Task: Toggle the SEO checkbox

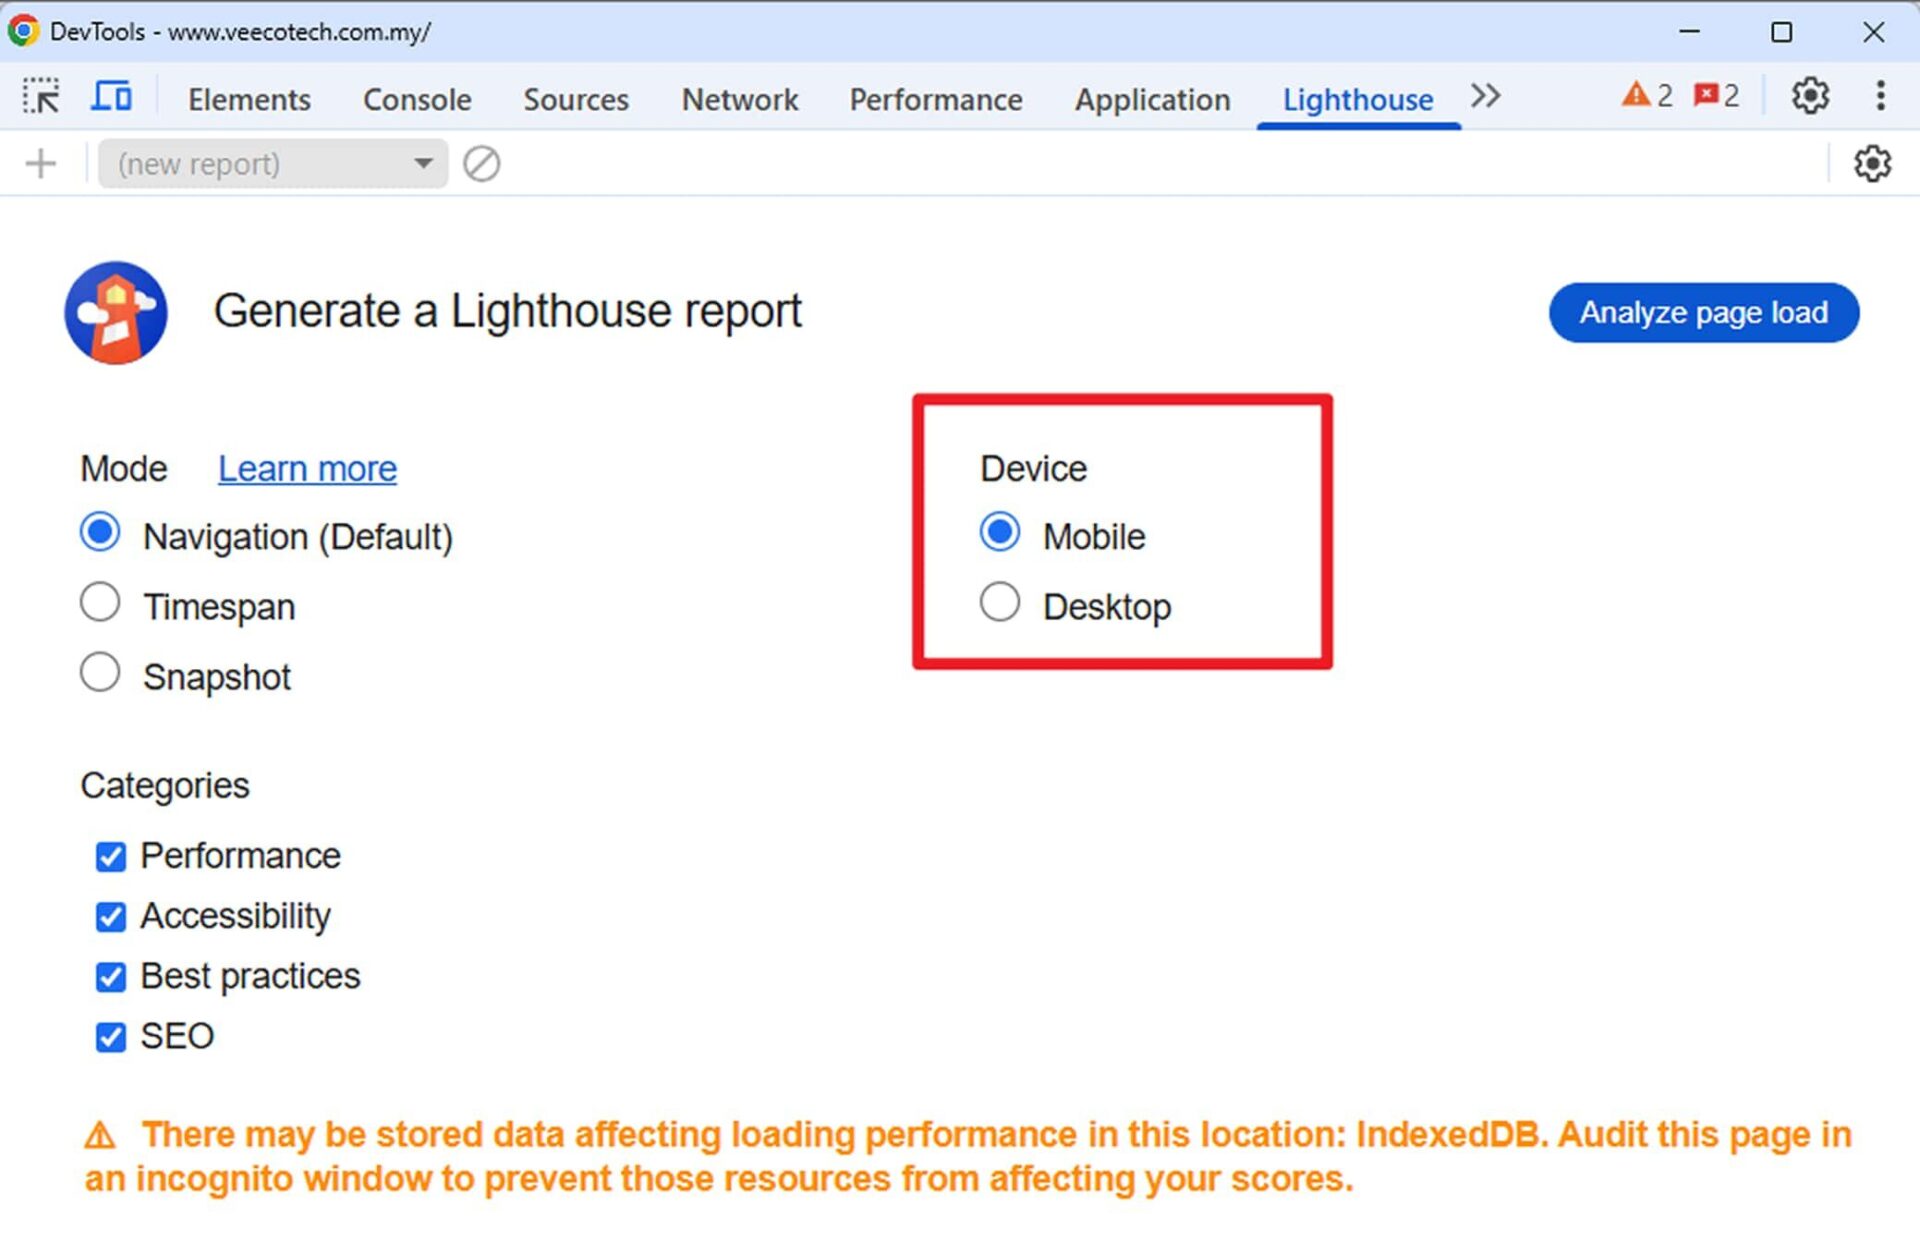Action: (111, 1037)
